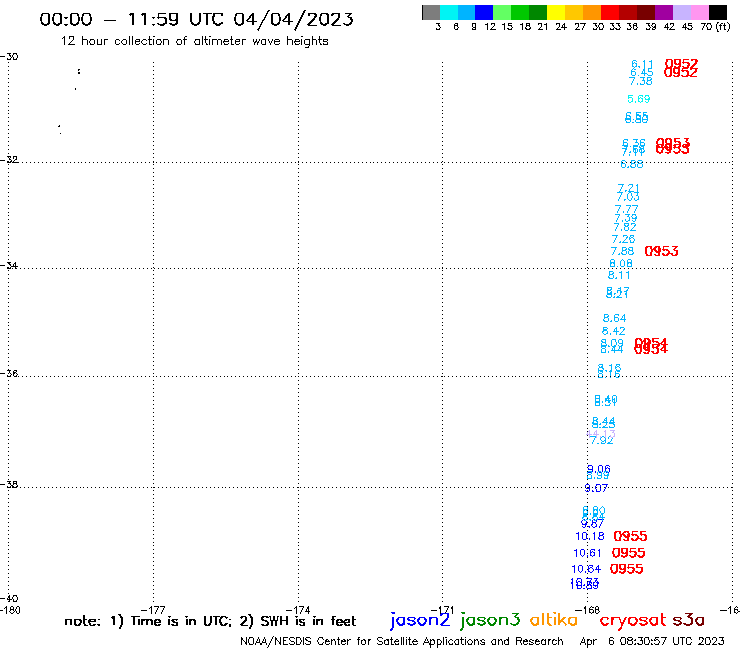
Task: Select the yellow swatch in the color scale
Action: coord(556,12)
